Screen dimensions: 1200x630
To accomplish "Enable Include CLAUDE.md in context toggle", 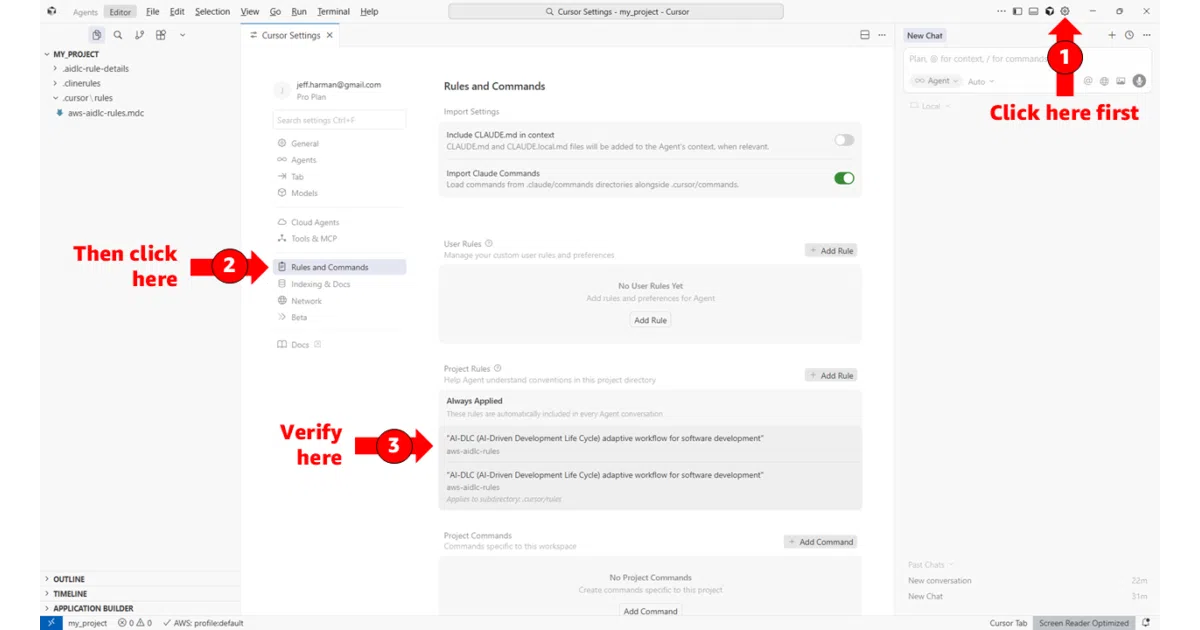I will click(845, 140).
